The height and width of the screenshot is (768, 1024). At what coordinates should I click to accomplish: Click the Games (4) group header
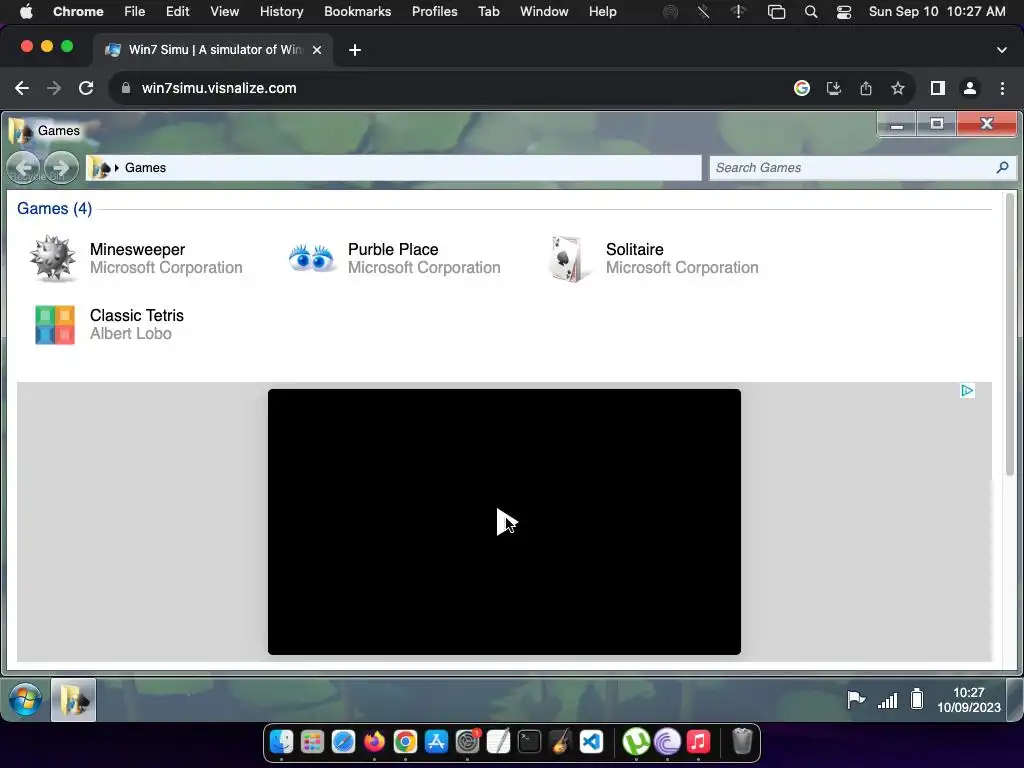pos(54,208)
